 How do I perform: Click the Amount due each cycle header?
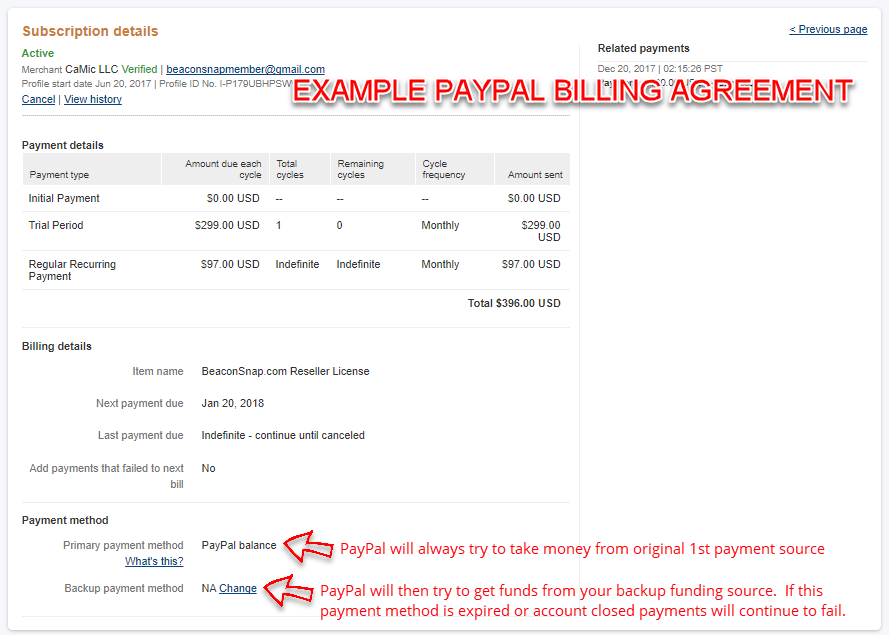pyautogui.click(x=223, y=169)
